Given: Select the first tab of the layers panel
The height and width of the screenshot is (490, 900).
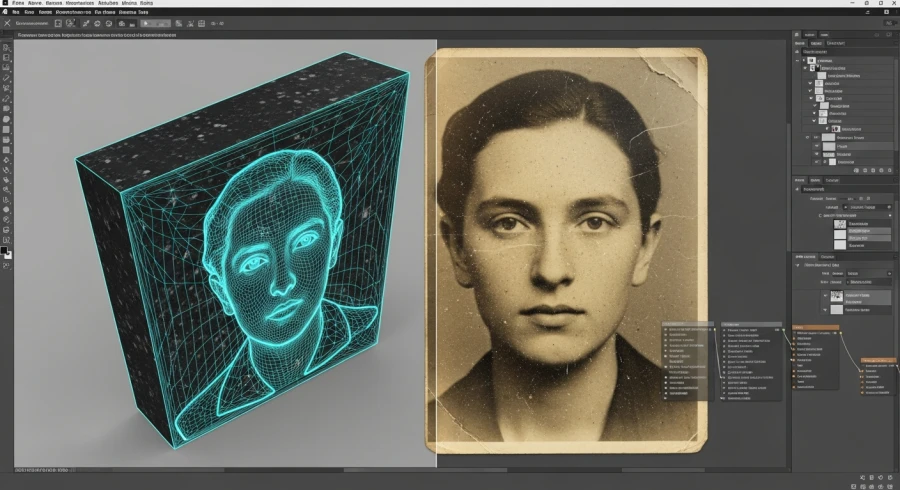Looking at the screenshot, I should 800,44.
